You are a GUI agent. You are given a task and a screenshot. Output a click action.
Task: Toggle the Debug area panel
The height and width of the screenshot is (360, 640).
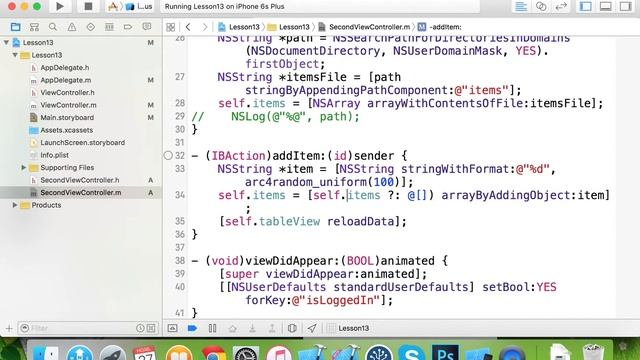(606, 6)
